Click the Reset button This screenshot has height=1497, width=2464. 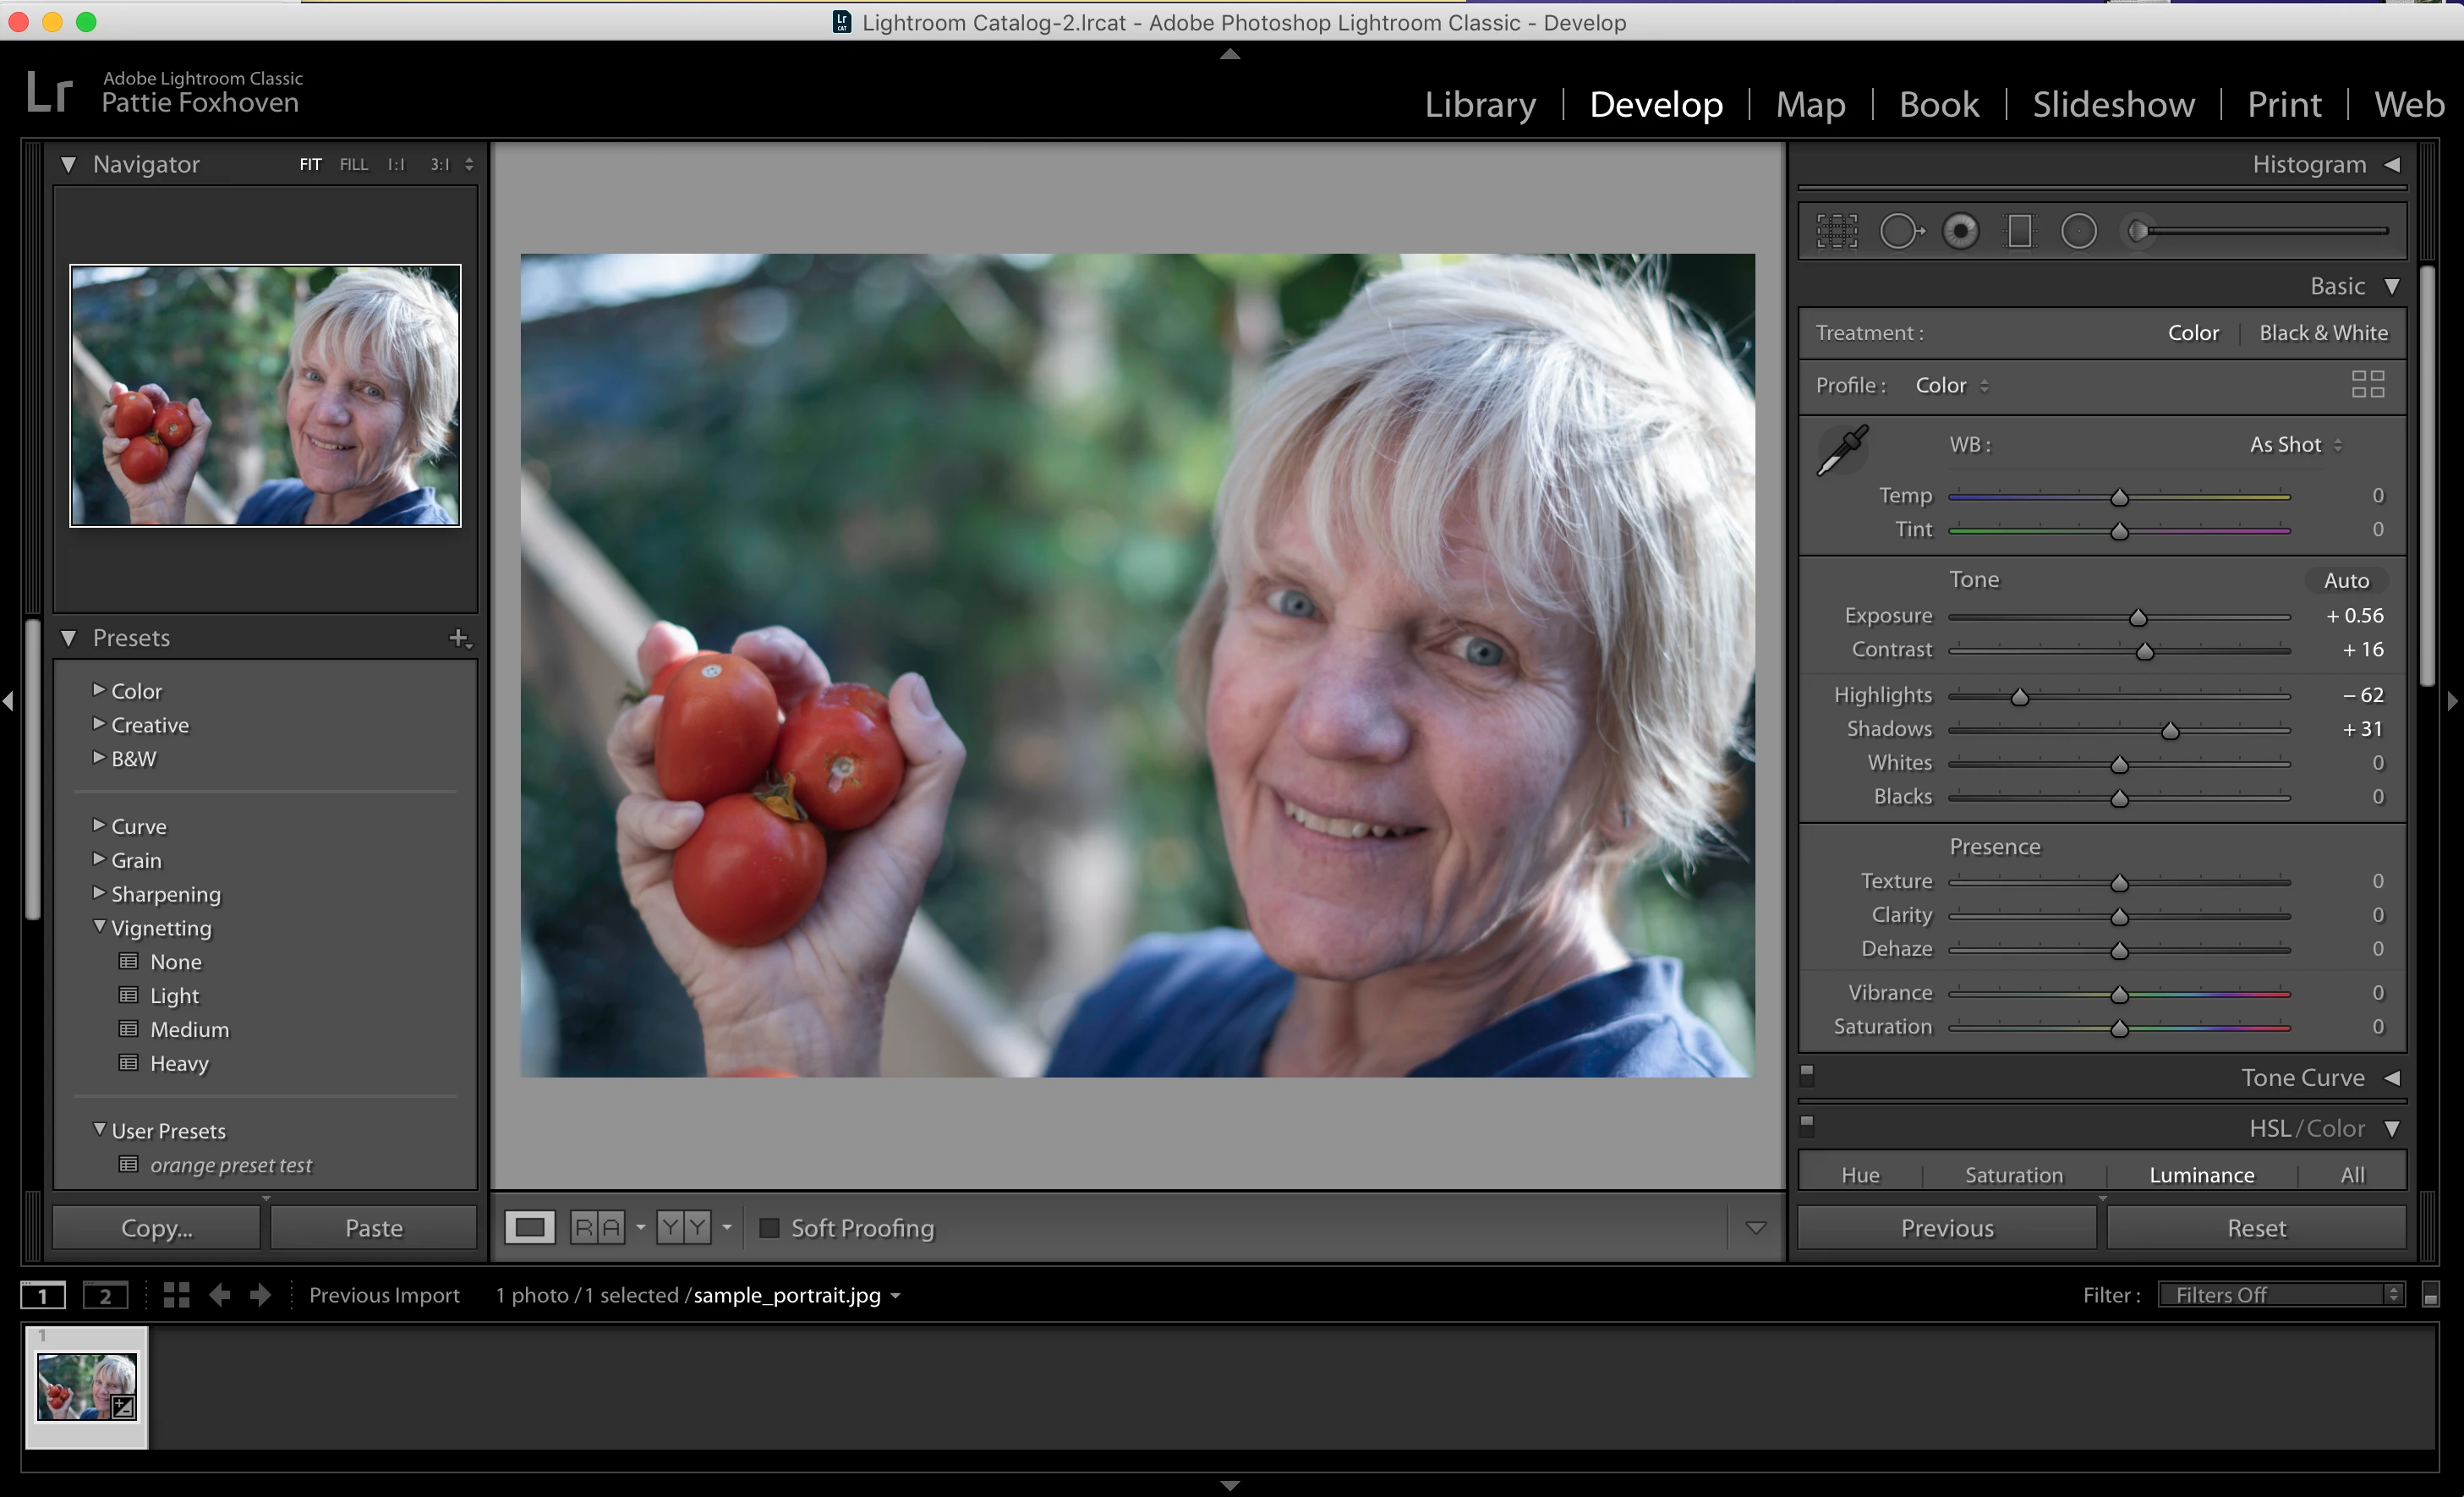(2256, 1228)
